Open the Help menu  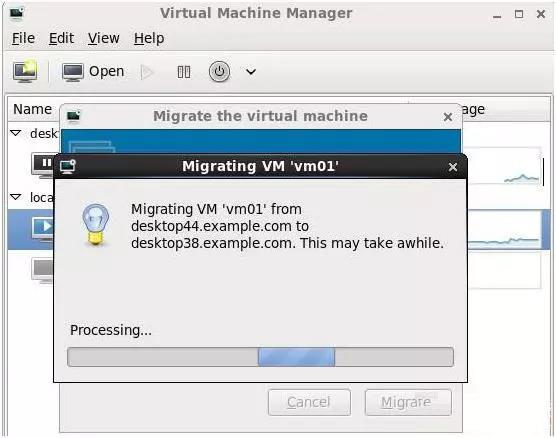pyautogui.click(x=149, y=38)
